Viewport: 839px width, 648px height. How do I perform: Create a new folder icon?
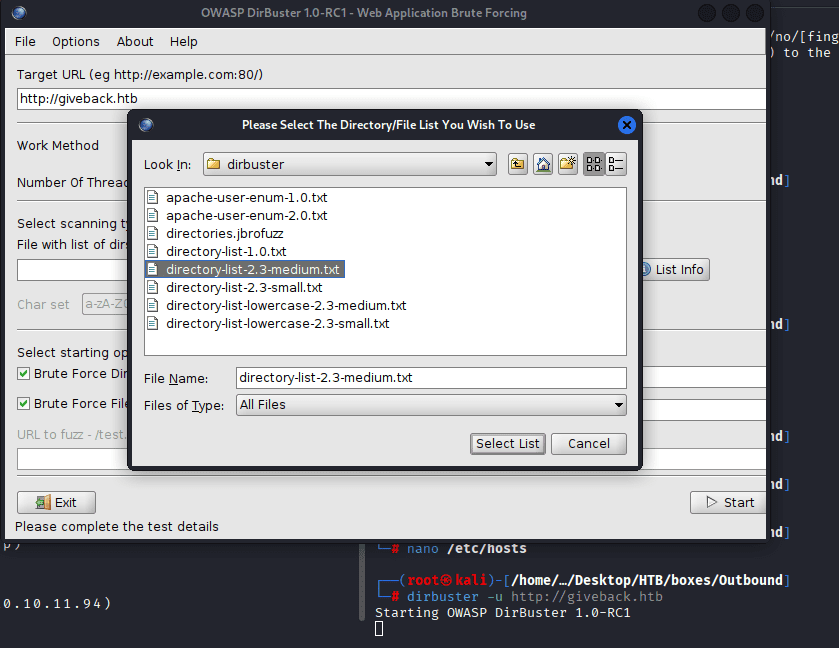[x=568, y=165]
